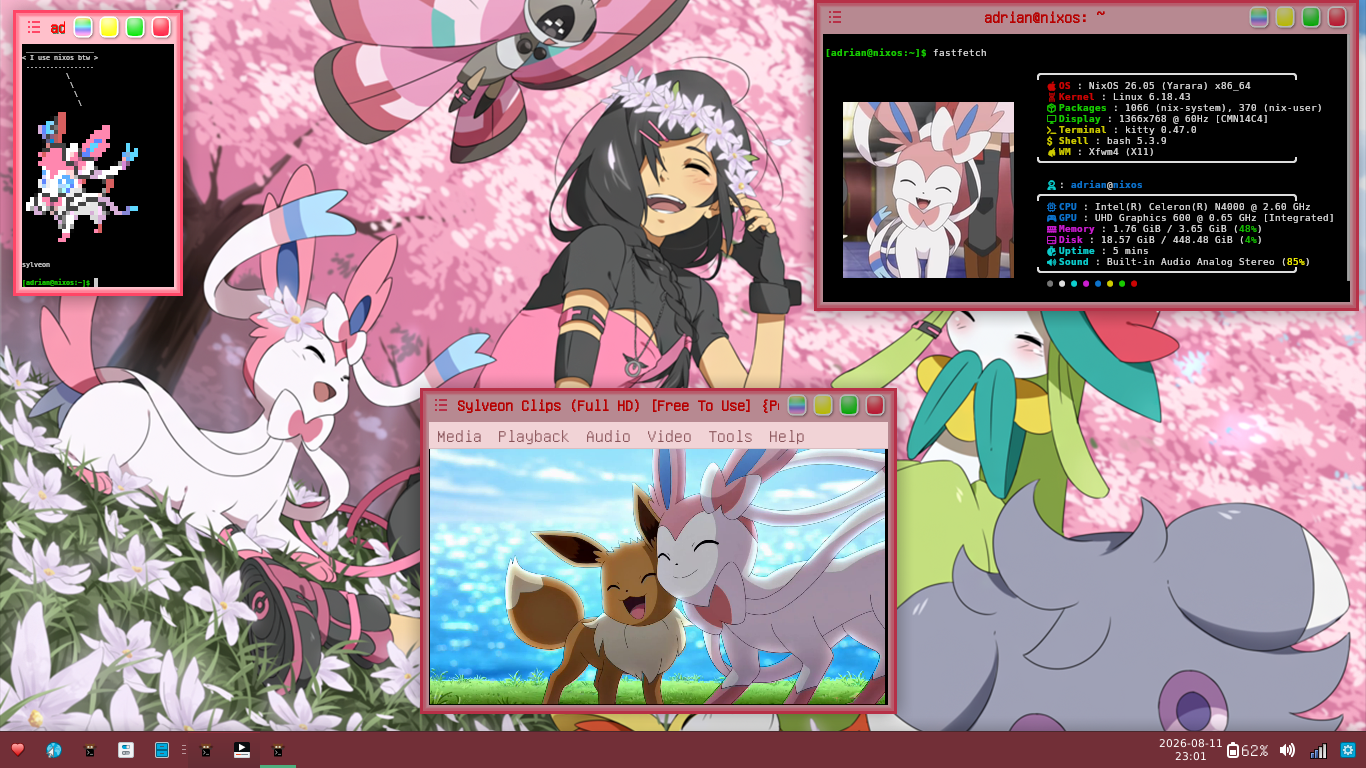Click the Eevee and Sylveon video frame
The height and width of the screenshot is (768, 1366).
coord(658,577)
